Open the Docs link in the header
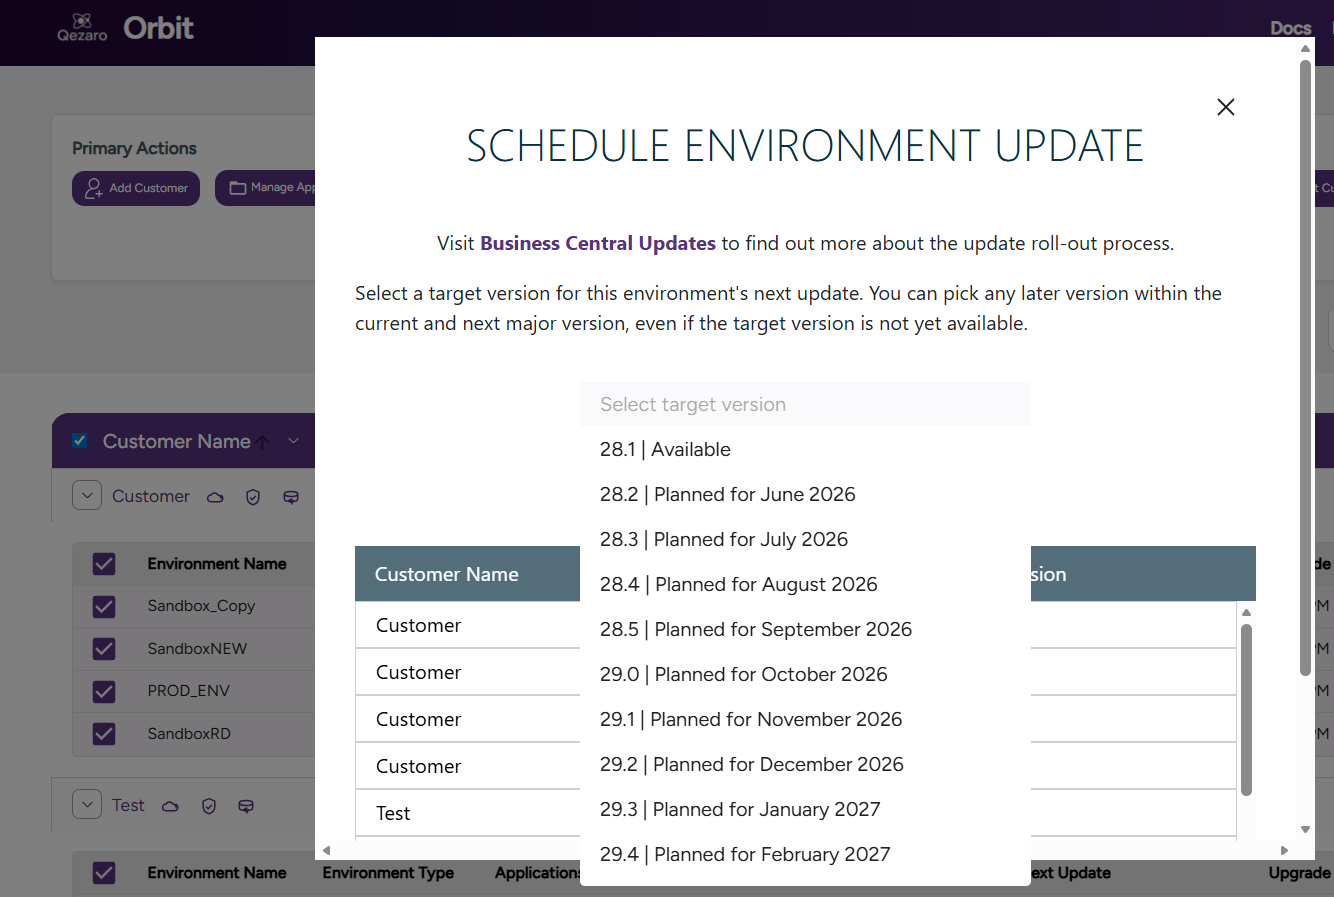1334x897 pixels. pos(1290,28)
